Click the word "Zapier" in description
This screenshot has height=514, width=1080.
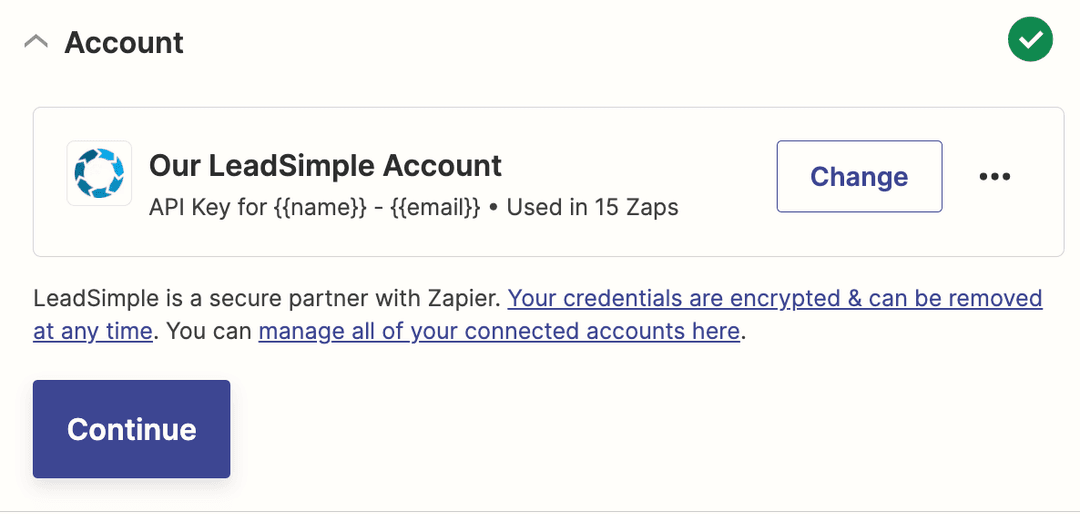click(464, 298)
